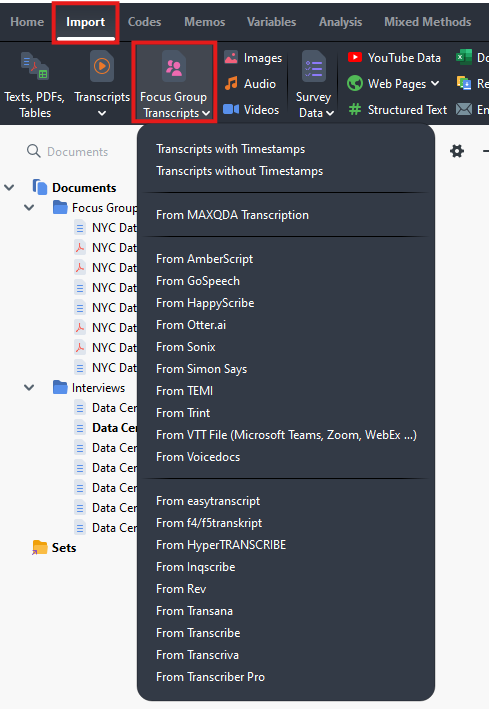The width and height of the screenshot is (489, 709).
Task: Expand the Web Pages dropdown arrow
Action: point(435,83)
